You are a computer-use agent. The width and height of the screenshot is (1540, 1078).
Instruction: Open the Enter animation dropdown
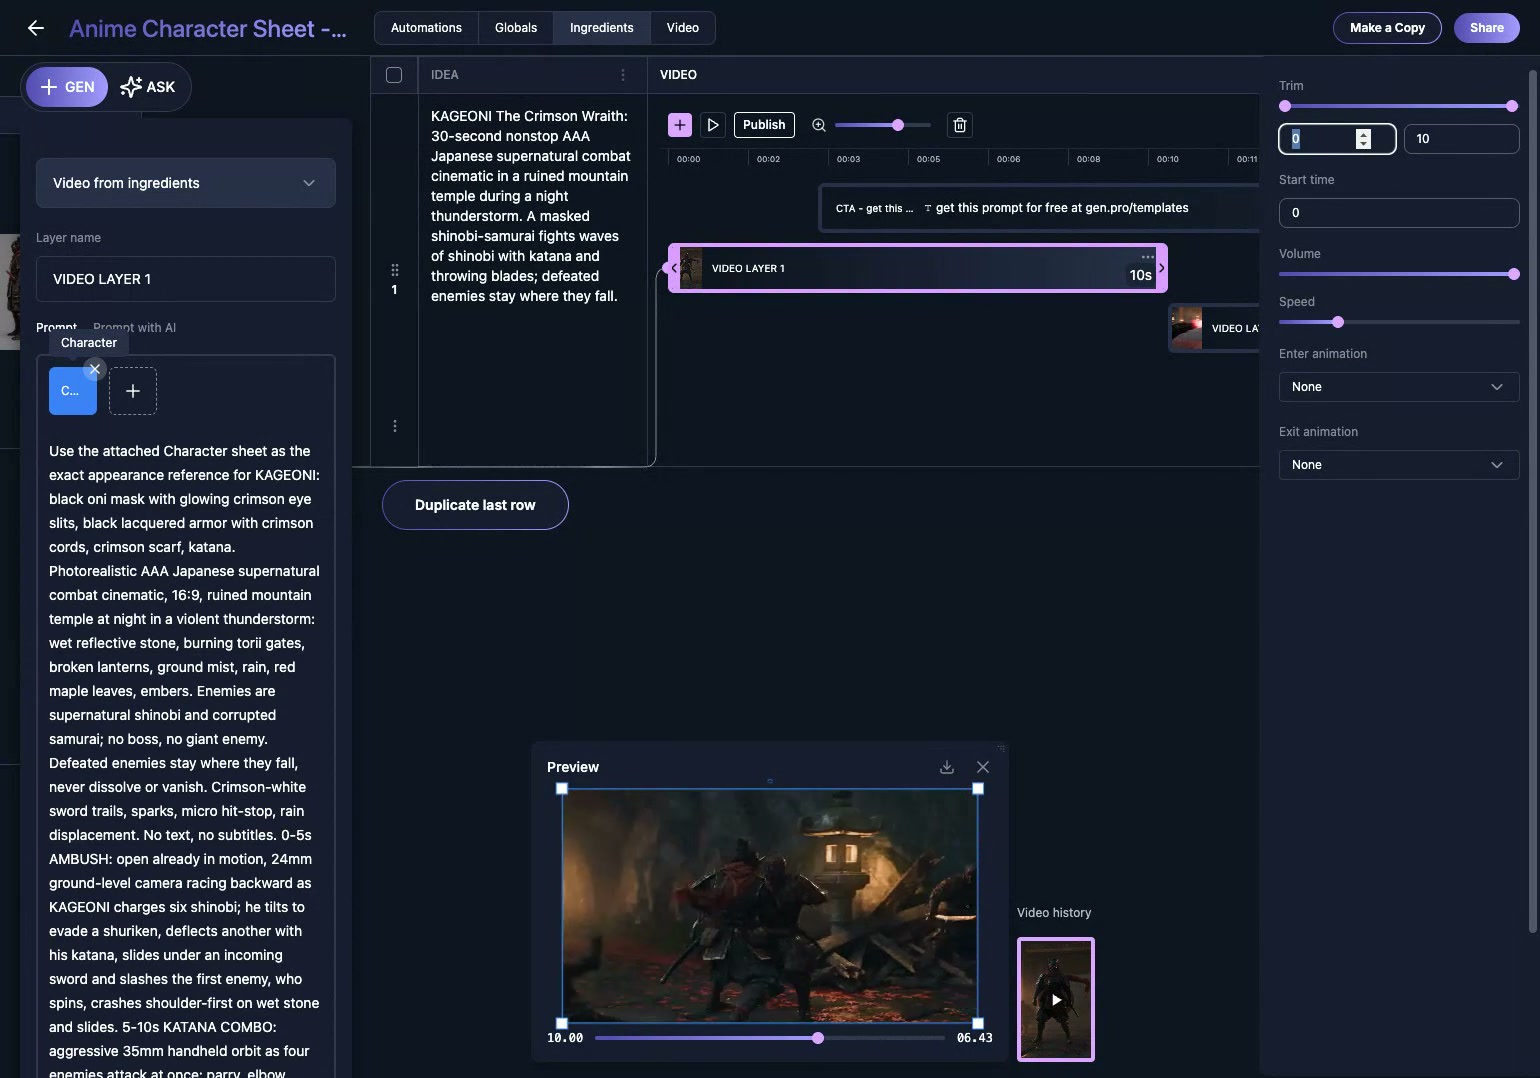[1399, 387]
